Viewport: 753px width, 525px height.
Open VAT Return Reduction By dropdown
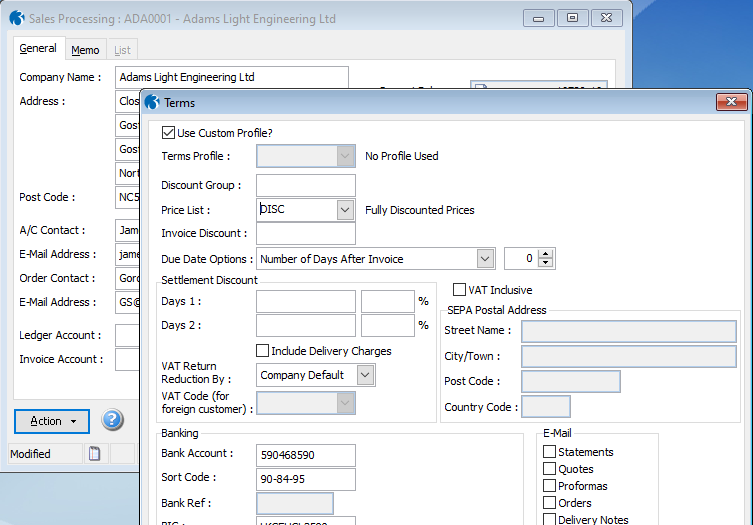[x=365, y=375]
